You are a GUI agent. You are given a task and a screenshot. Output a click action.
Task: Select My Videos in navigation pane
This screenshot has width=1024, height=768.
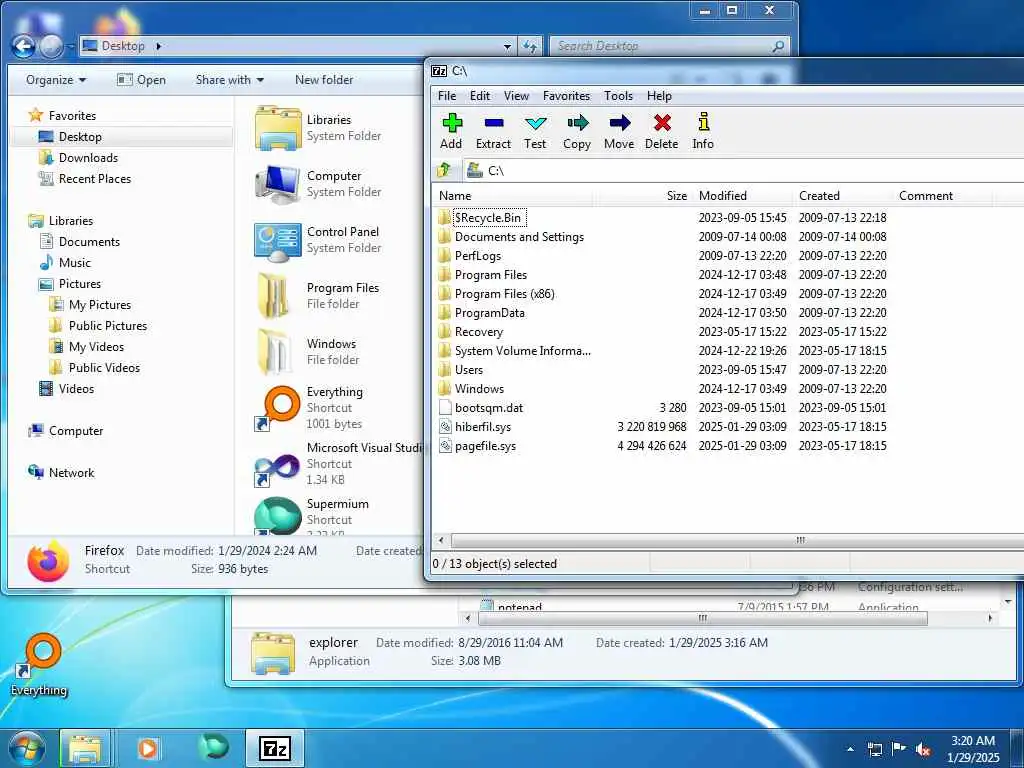[96, 347]
